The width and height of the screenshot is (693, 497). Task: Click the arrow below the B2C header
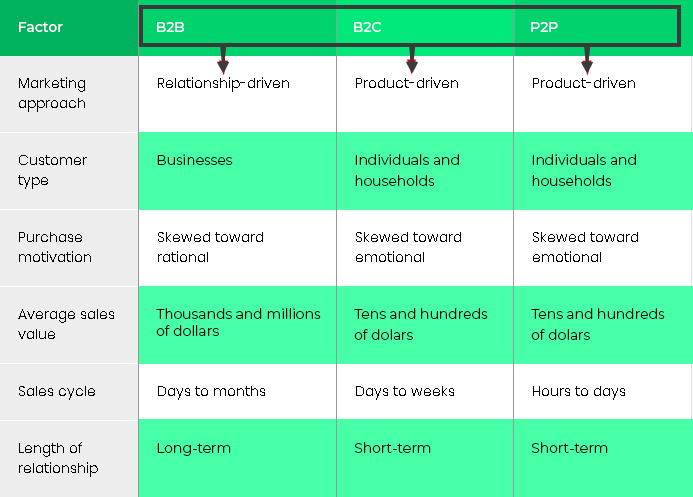[x=412, y=60]
